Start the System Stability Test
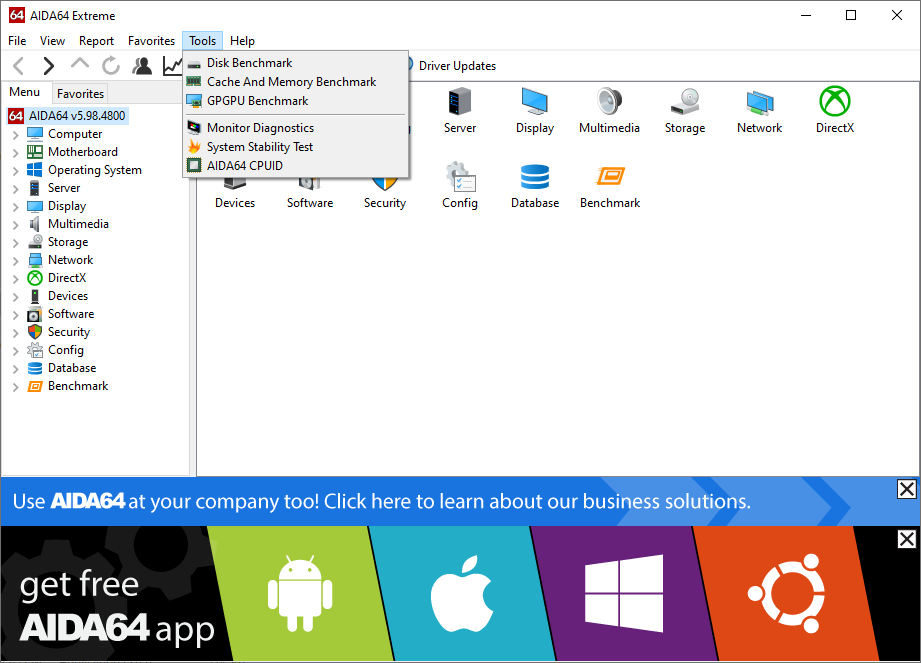 click(296, 147)
